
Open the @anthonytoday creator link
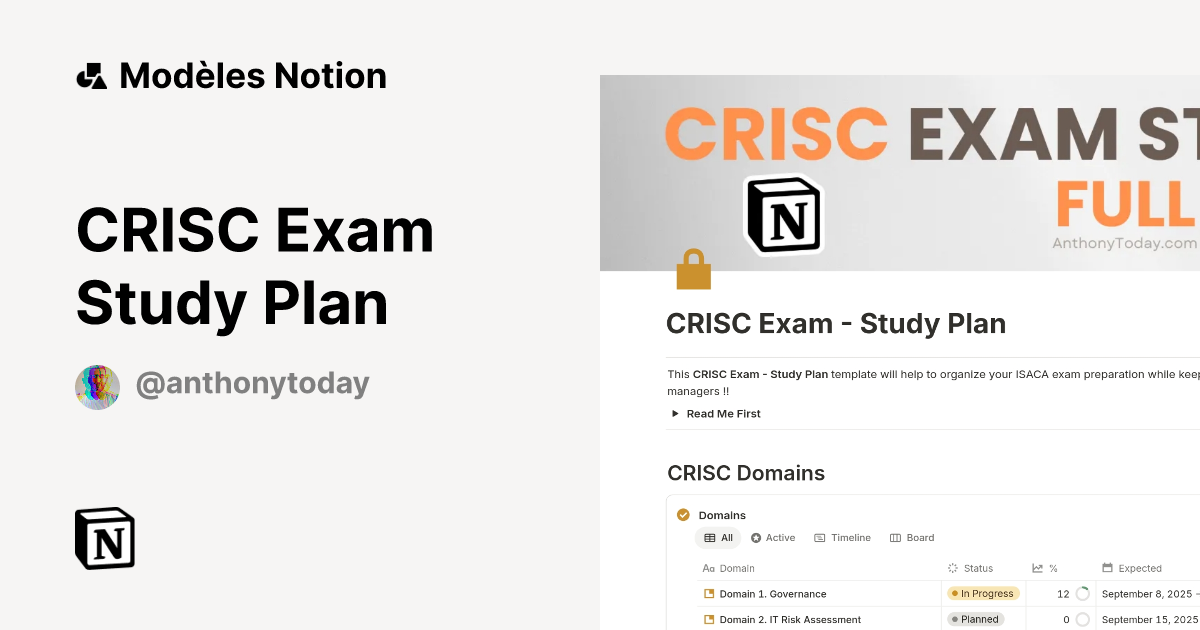click(252, 384)
